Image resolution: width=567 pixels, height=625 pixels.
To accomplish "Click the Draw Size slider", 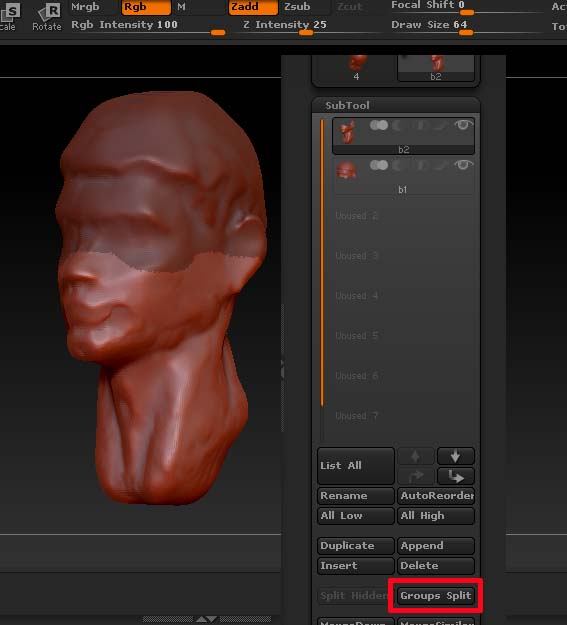I will click(x=465, y=27).
